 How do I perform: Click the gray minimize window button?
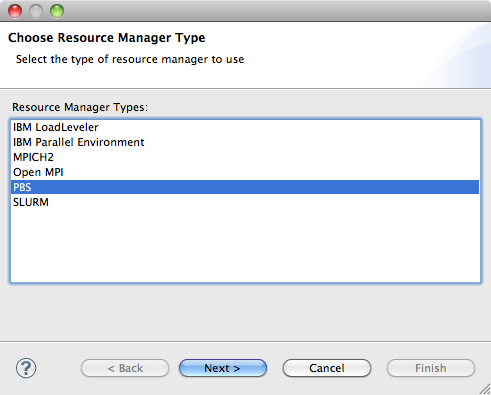point(36,11)
